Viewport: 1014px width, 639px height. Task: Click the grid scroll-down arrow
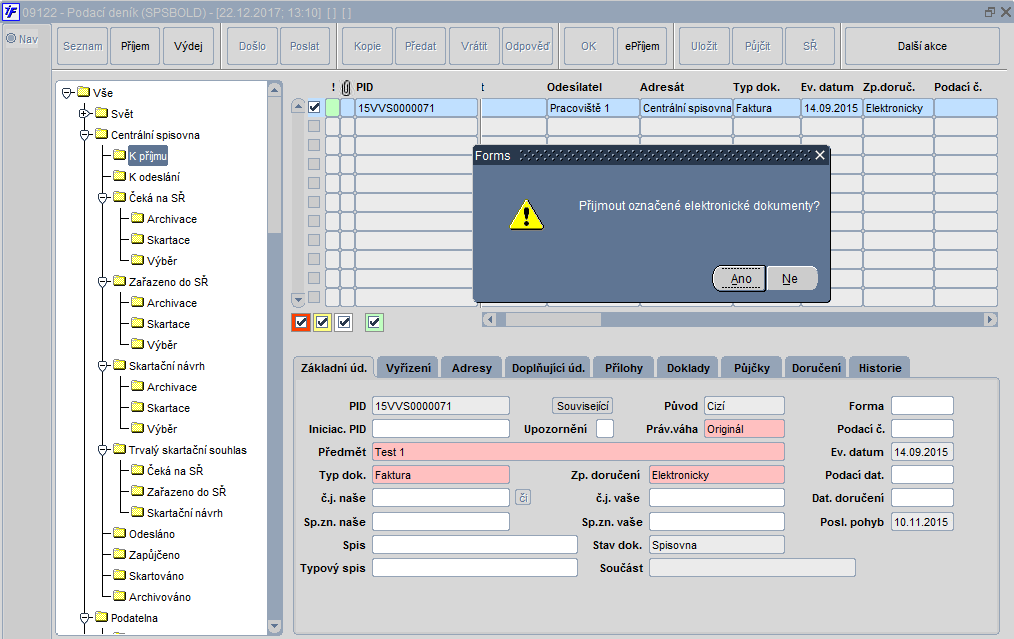click(x=298, y=299)
